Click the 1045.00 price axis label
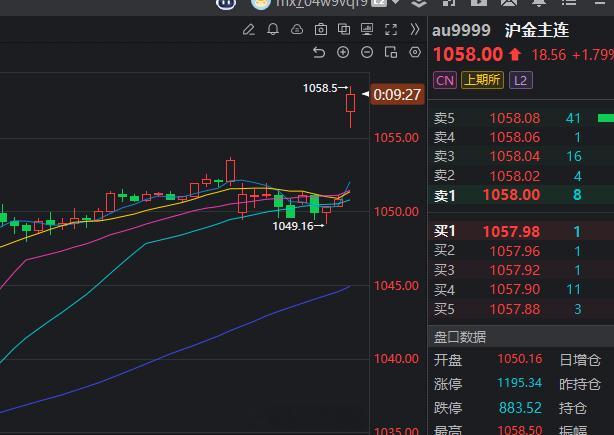 tap(396, 285)
